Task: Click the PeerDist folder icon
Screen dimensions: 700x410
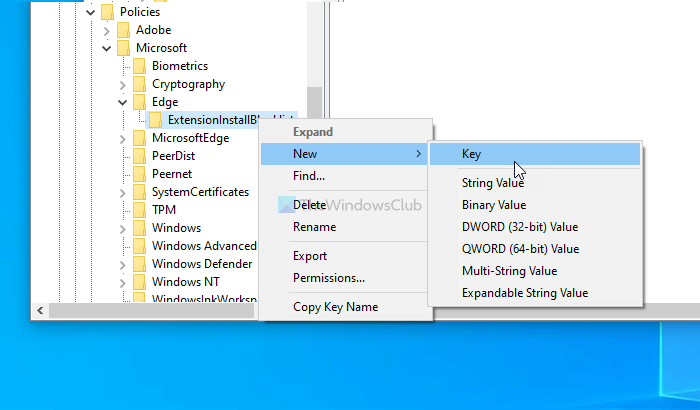Action: click(140, 156)
